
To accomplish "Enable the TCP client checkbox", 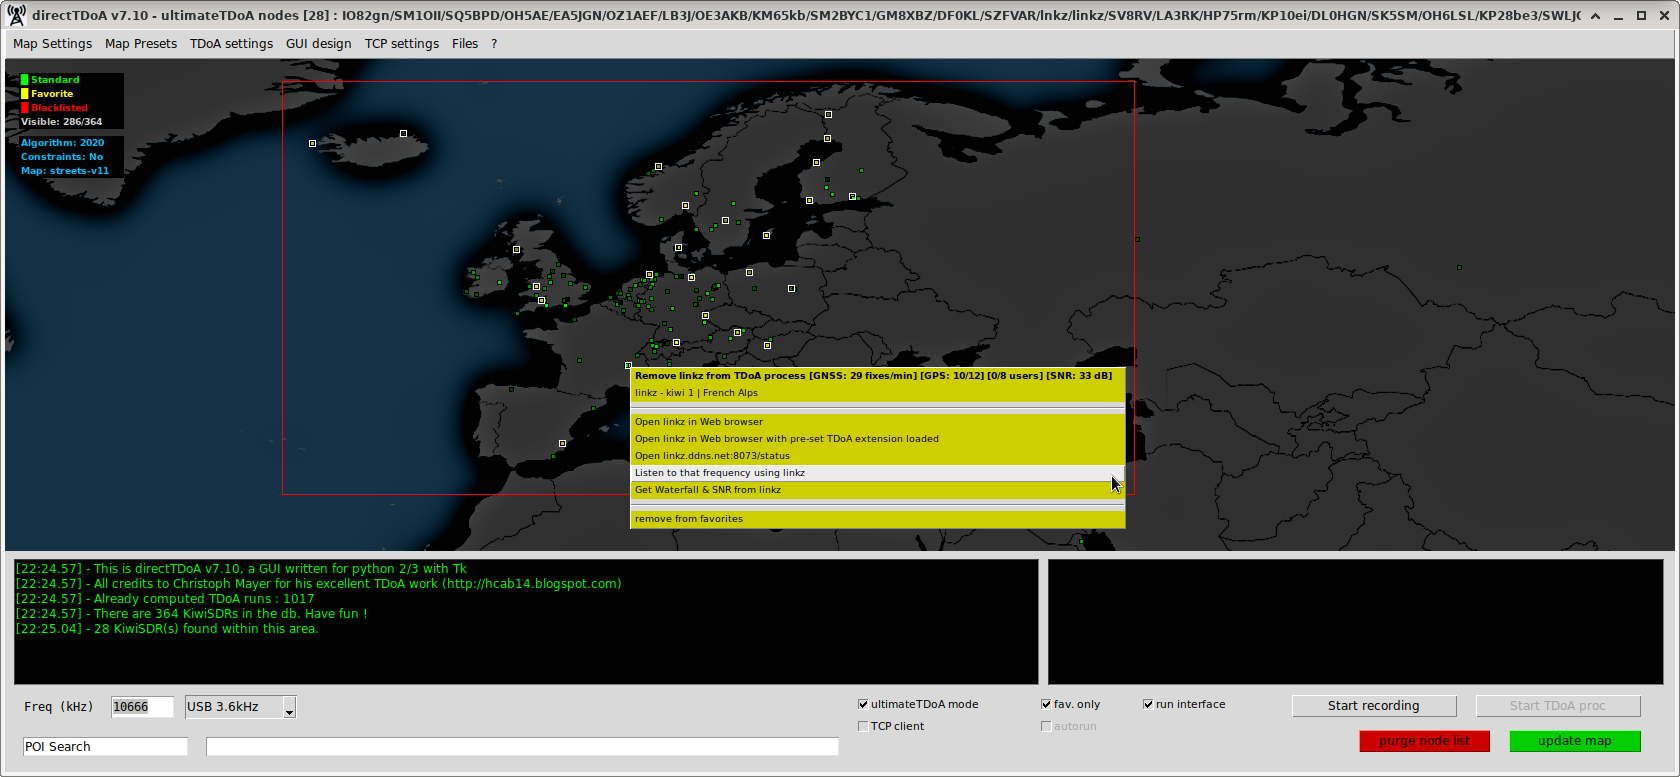I will point(863,727).
